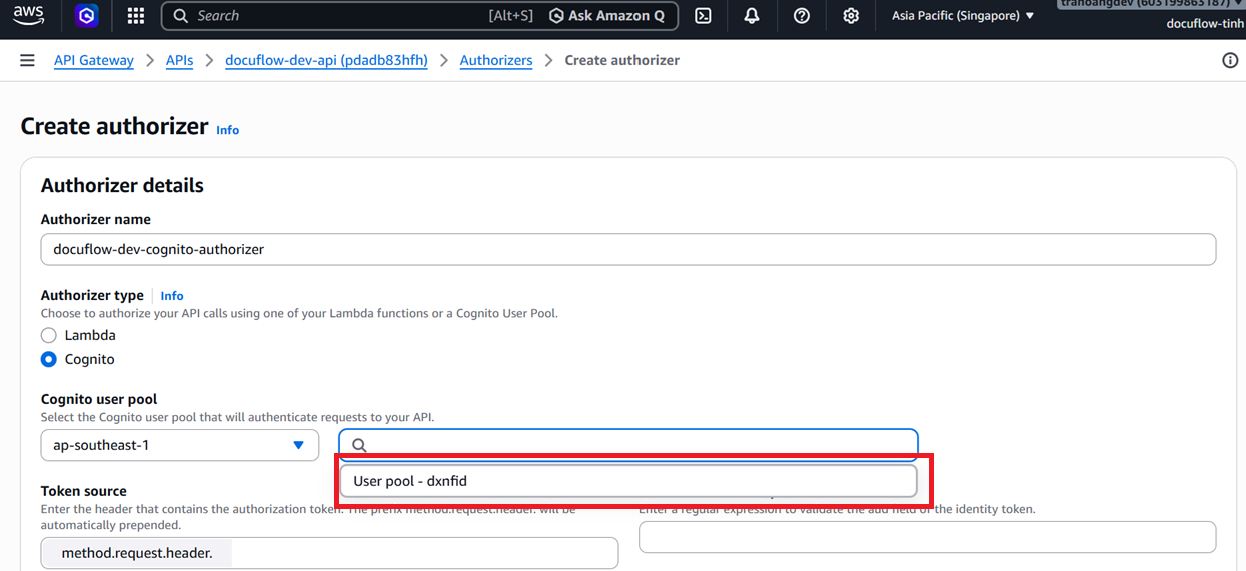Select the Cognito authorizer type
This screenshot has height=571, width=1246.
pyautogui.click(x=48, y=359)
